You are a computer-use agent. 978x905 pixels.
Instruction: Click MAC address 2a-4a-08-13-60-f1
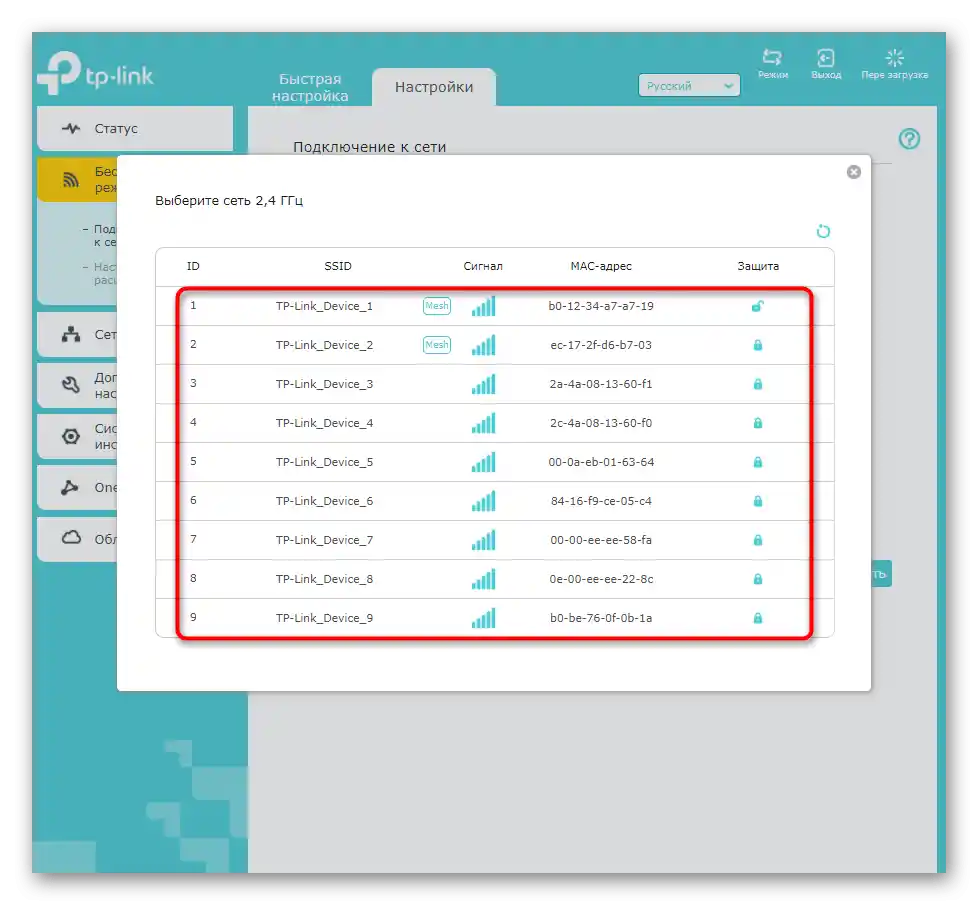(x=601, y=384)
